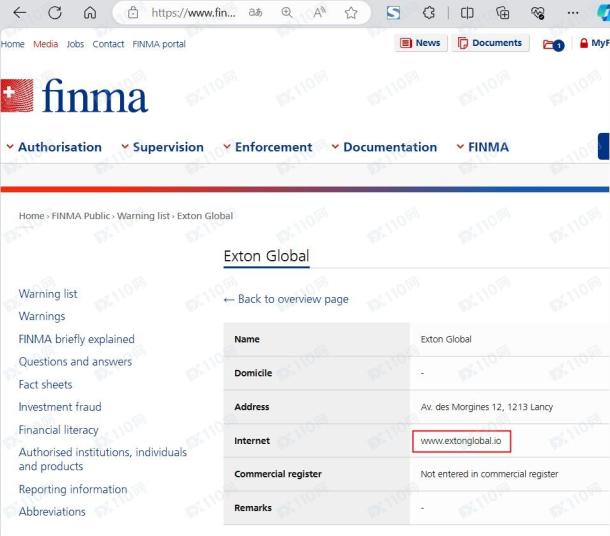Image resolution: width=610 pixels, height=536 pixels.
Task: Open Investment fraud in sidebar
Action: [x=60, y=407]
